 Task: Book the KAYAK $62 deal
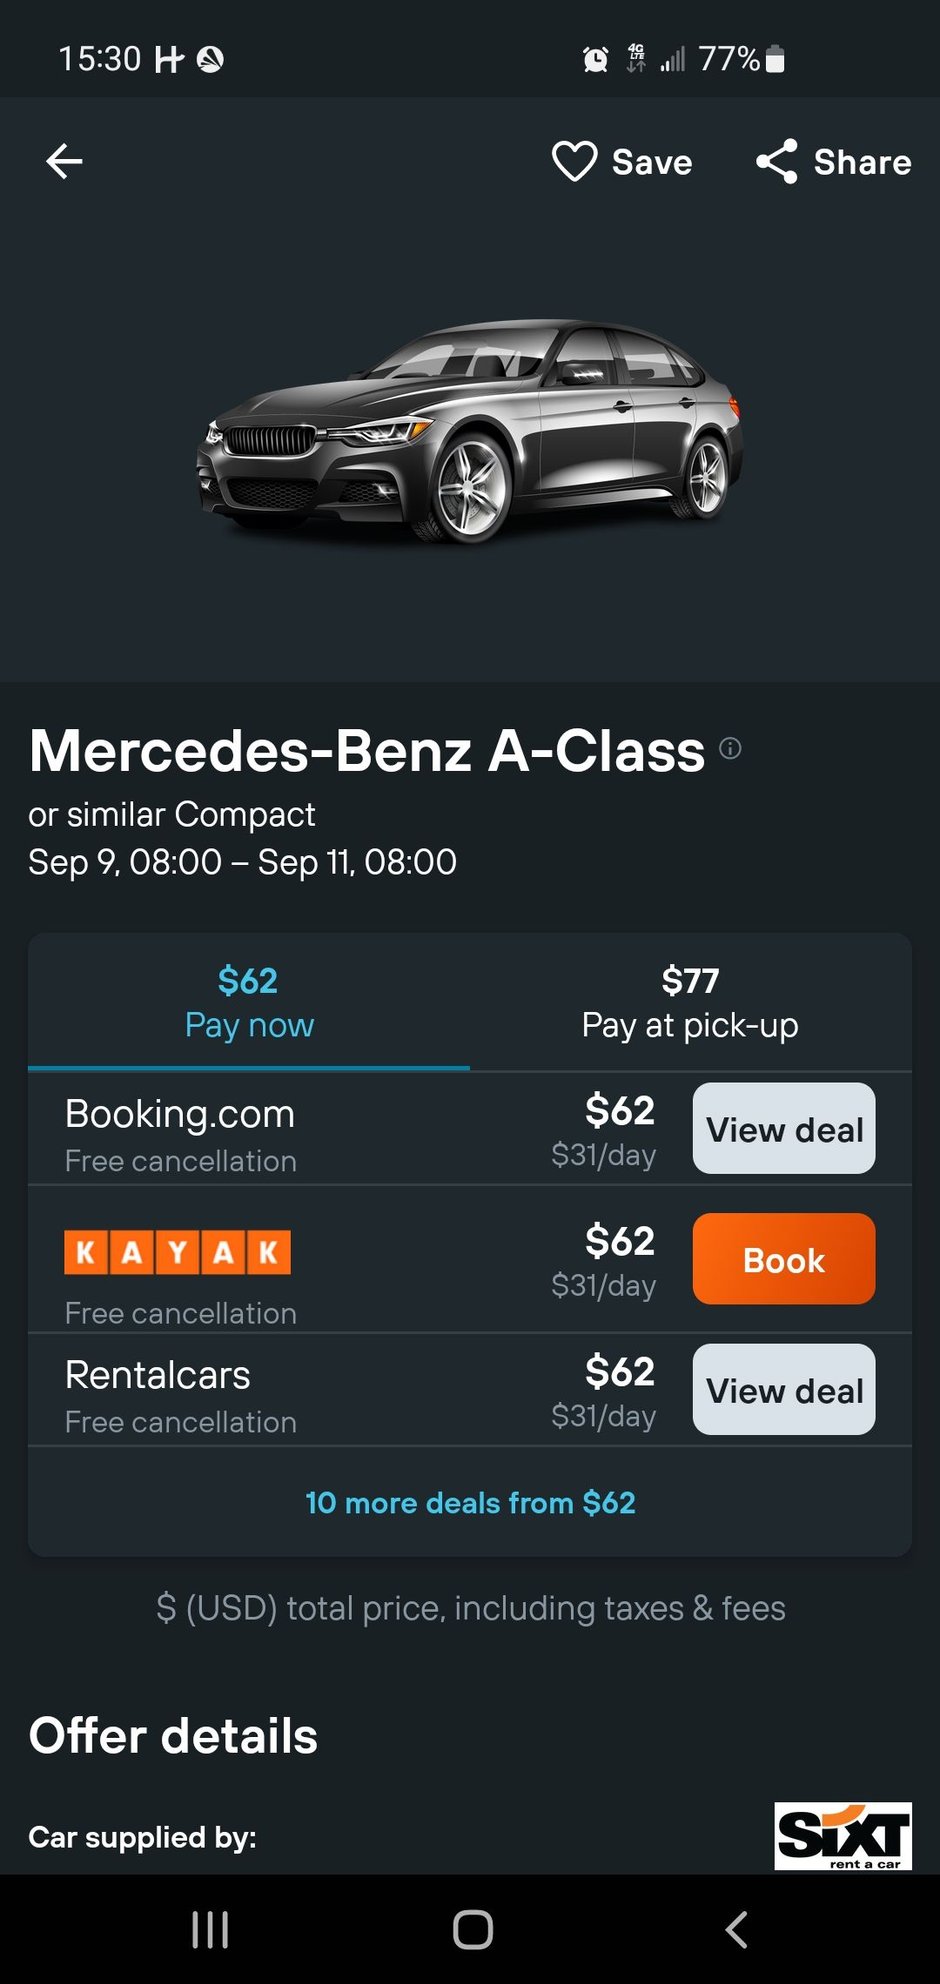[783, 1259]
